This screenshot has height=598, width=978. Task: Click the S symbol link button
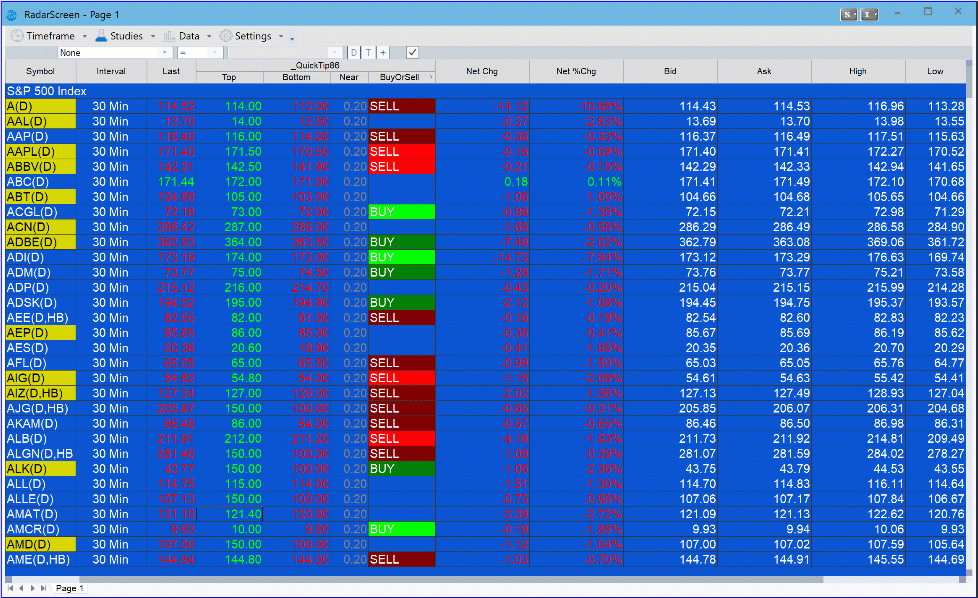click(x=849, y=14)
